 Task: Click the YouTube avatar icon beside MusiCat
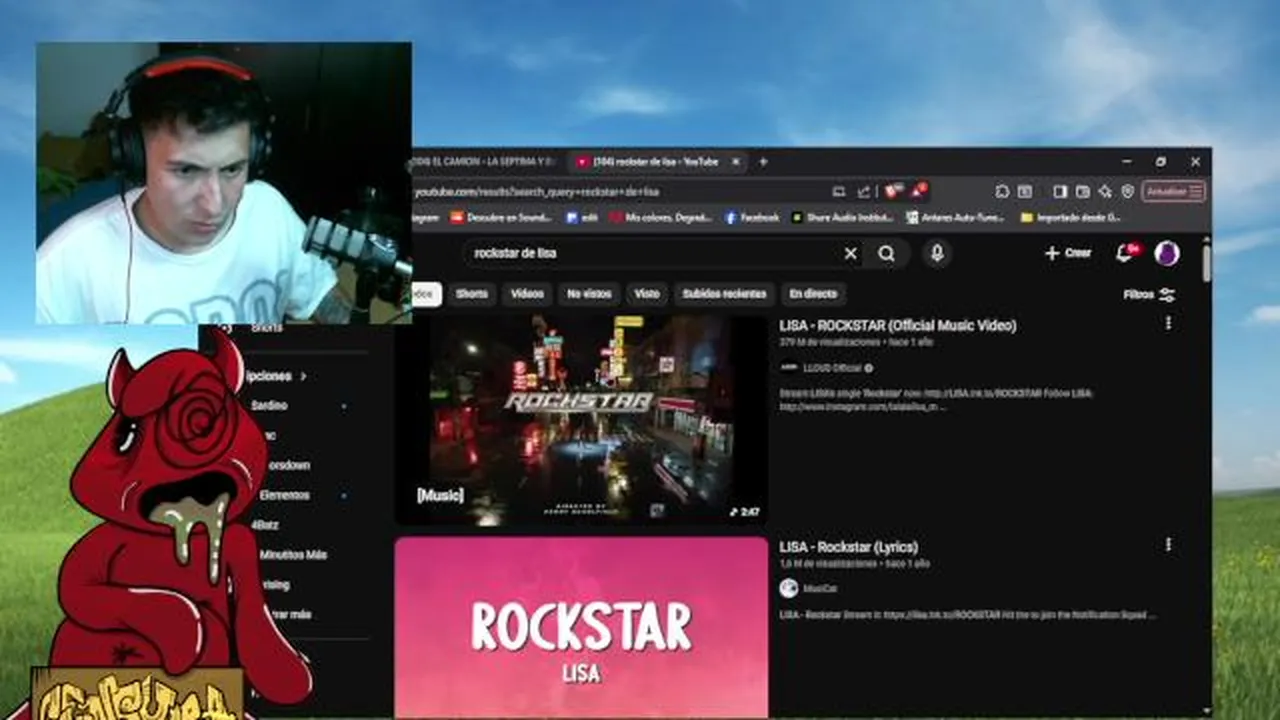(x=789, y=589)
